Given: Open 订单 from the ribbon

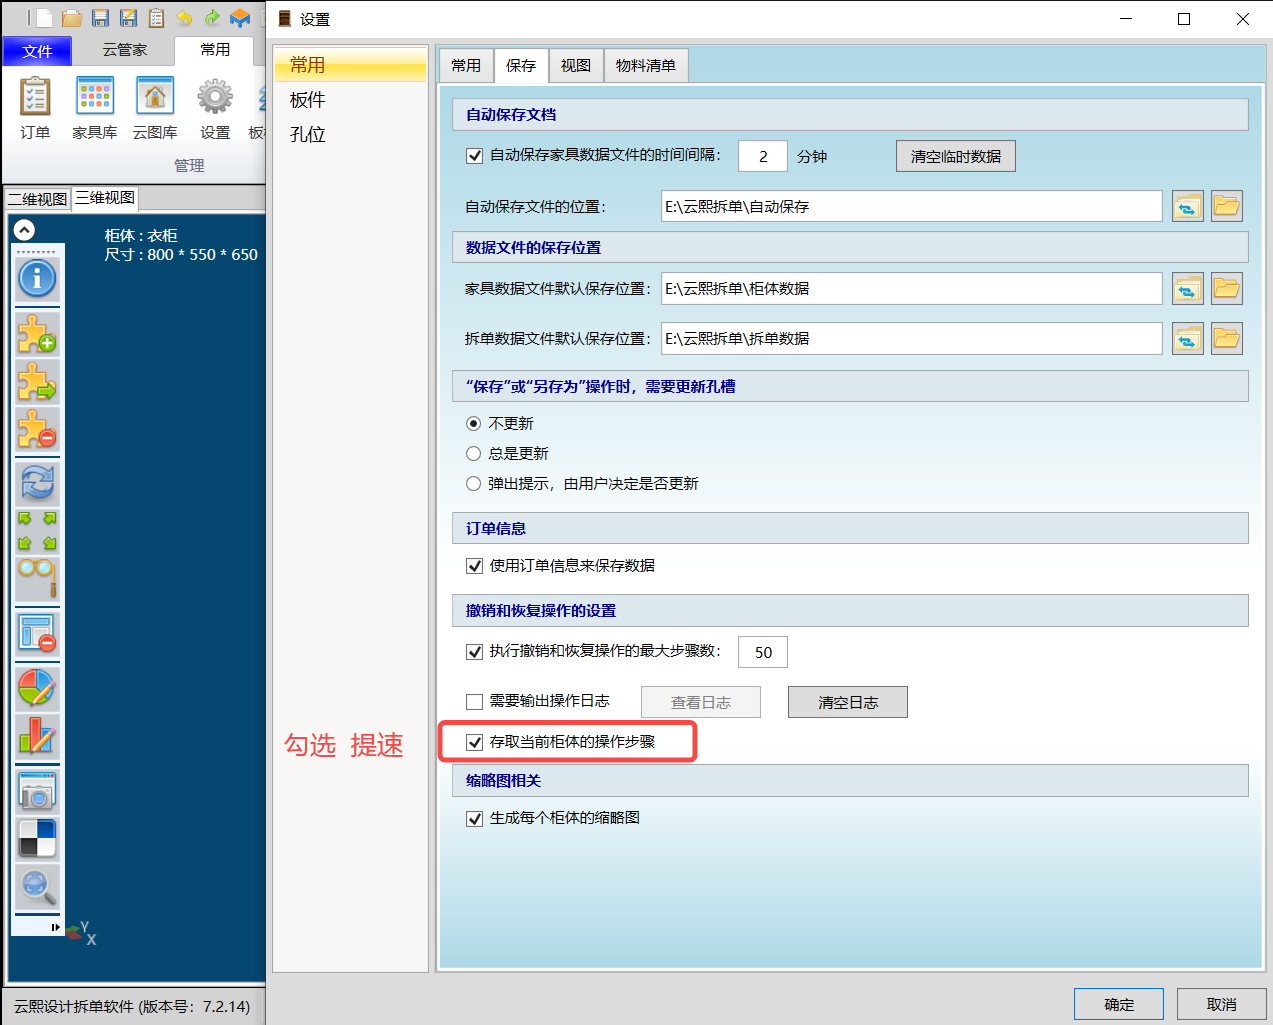Looking at the screenshot, I should 35,108.
